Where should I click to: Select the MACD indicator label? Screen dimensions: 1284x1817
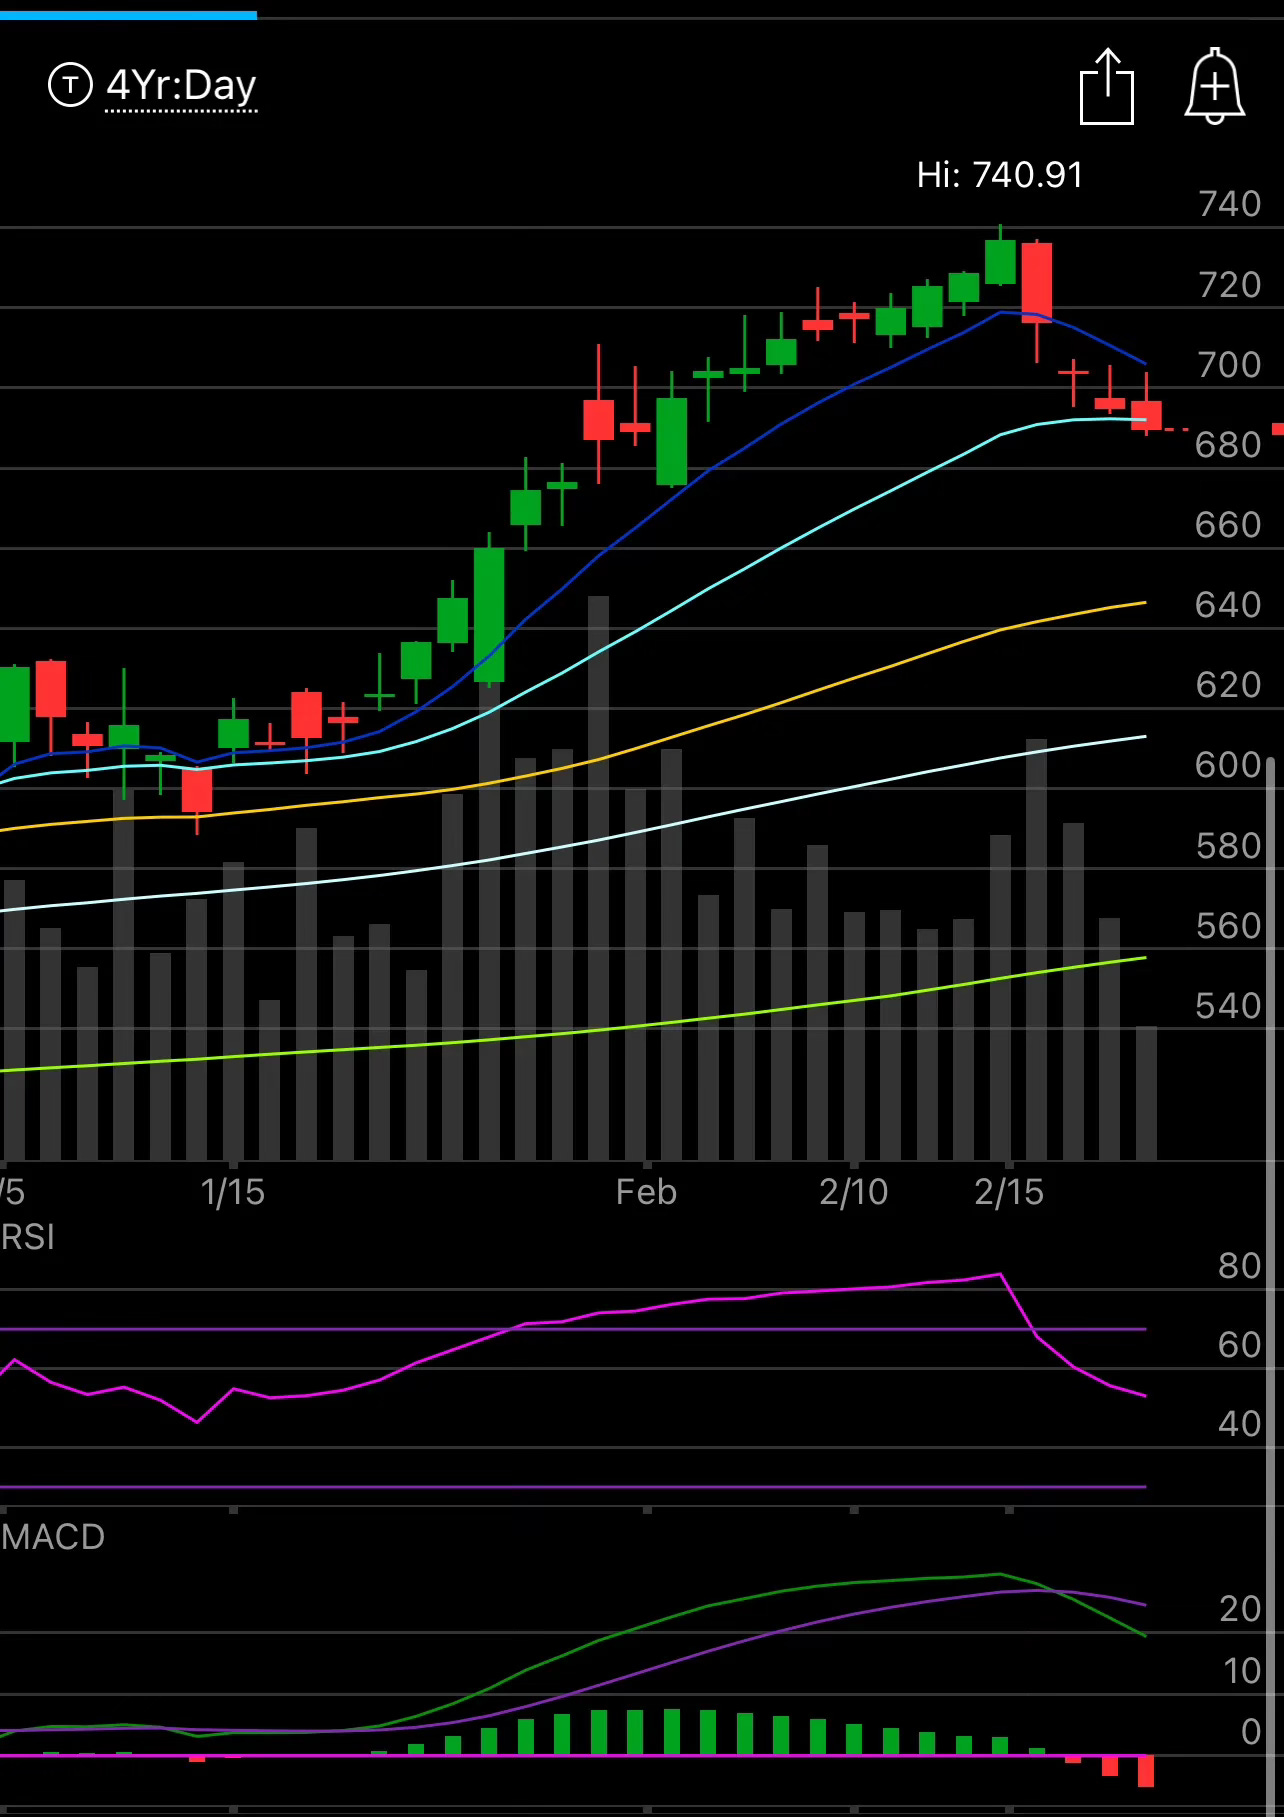(52, 1536)
